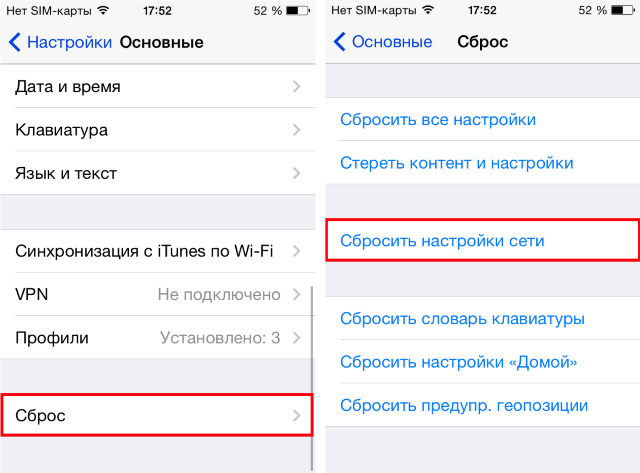The height and width of the screenshot is (473, 640).
Task: Expand the Клавиатура row chevron
Action: [297, 130]
